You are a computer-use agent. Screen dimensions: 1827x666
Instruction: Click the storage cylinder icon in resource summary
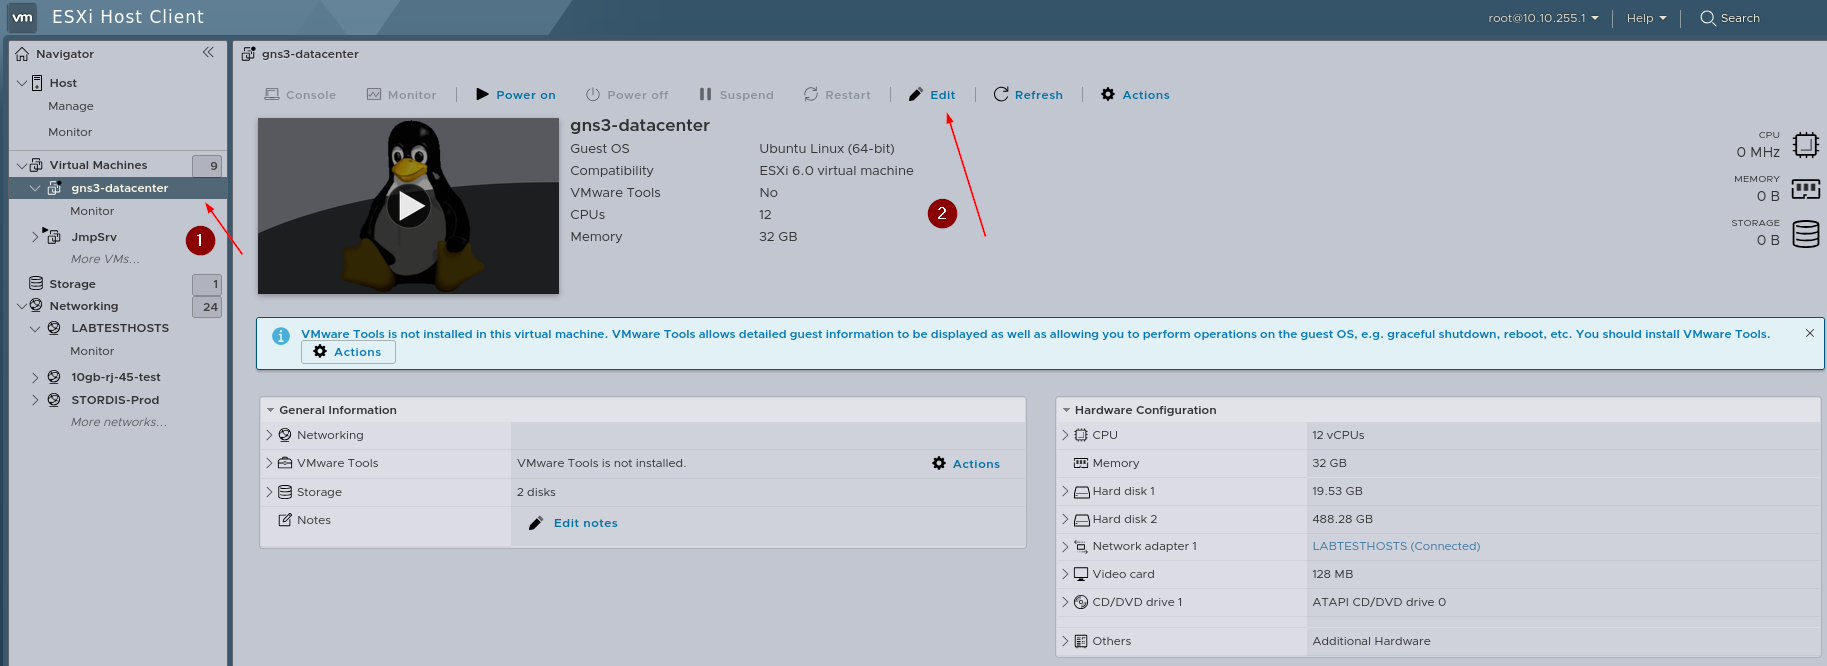click(x=1806, y=234)
